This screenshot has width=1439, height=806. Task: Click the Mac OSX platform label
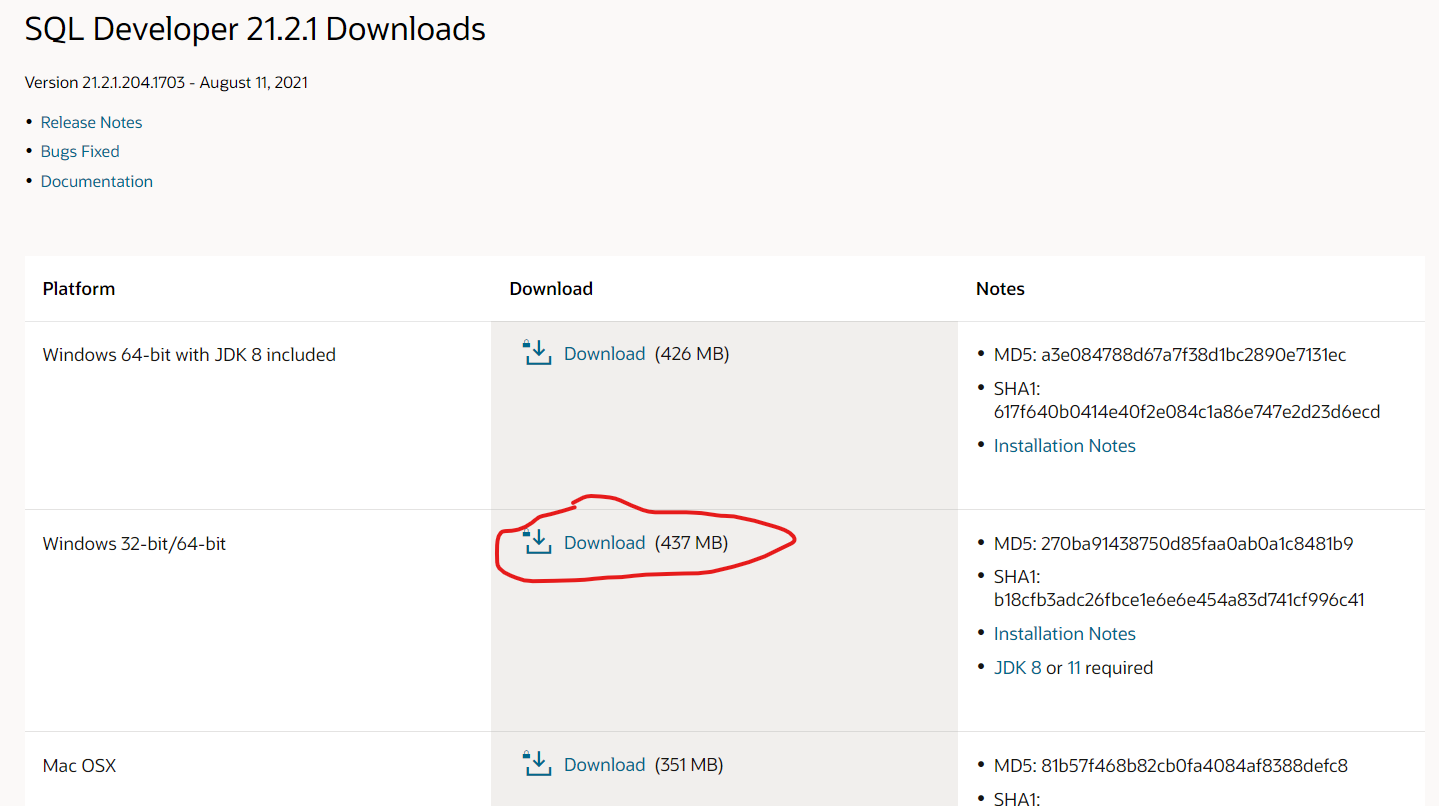click(79, 766)
